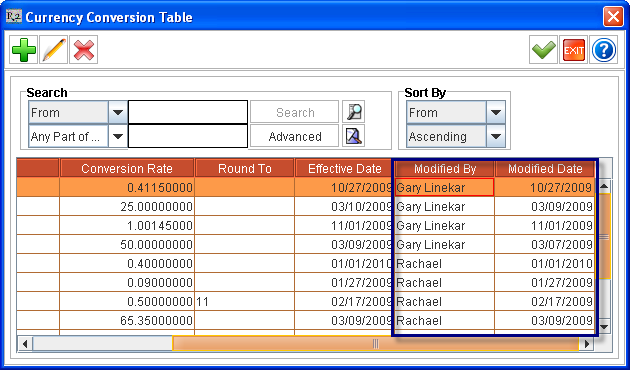Click the Round To column header
630x370 pixels.
(x=245, y=168)
